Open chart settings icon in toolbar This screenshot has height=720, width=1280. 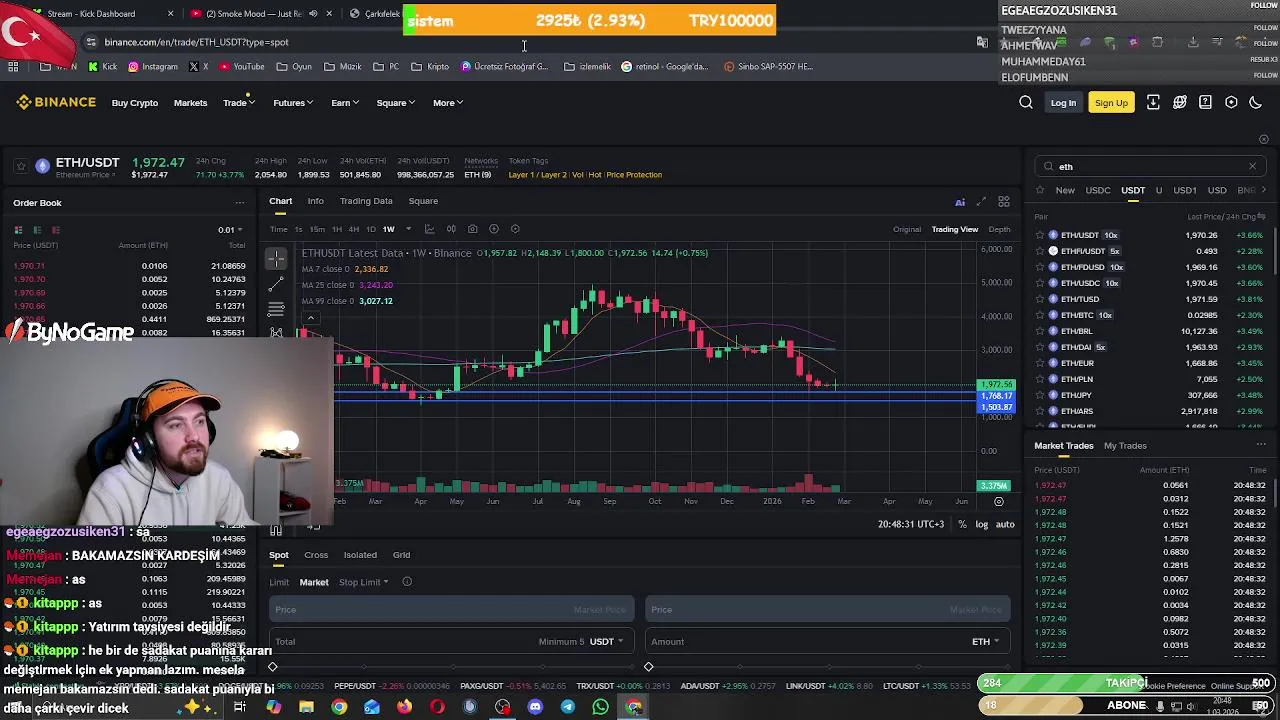pyautogui.click(x=515, y=229)
